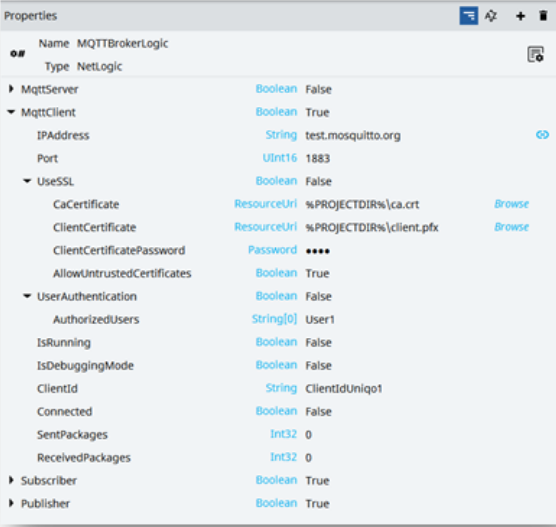Select the ClientCertificatePassword label
The width and height of the screenshot is (556, 527).
119,250
